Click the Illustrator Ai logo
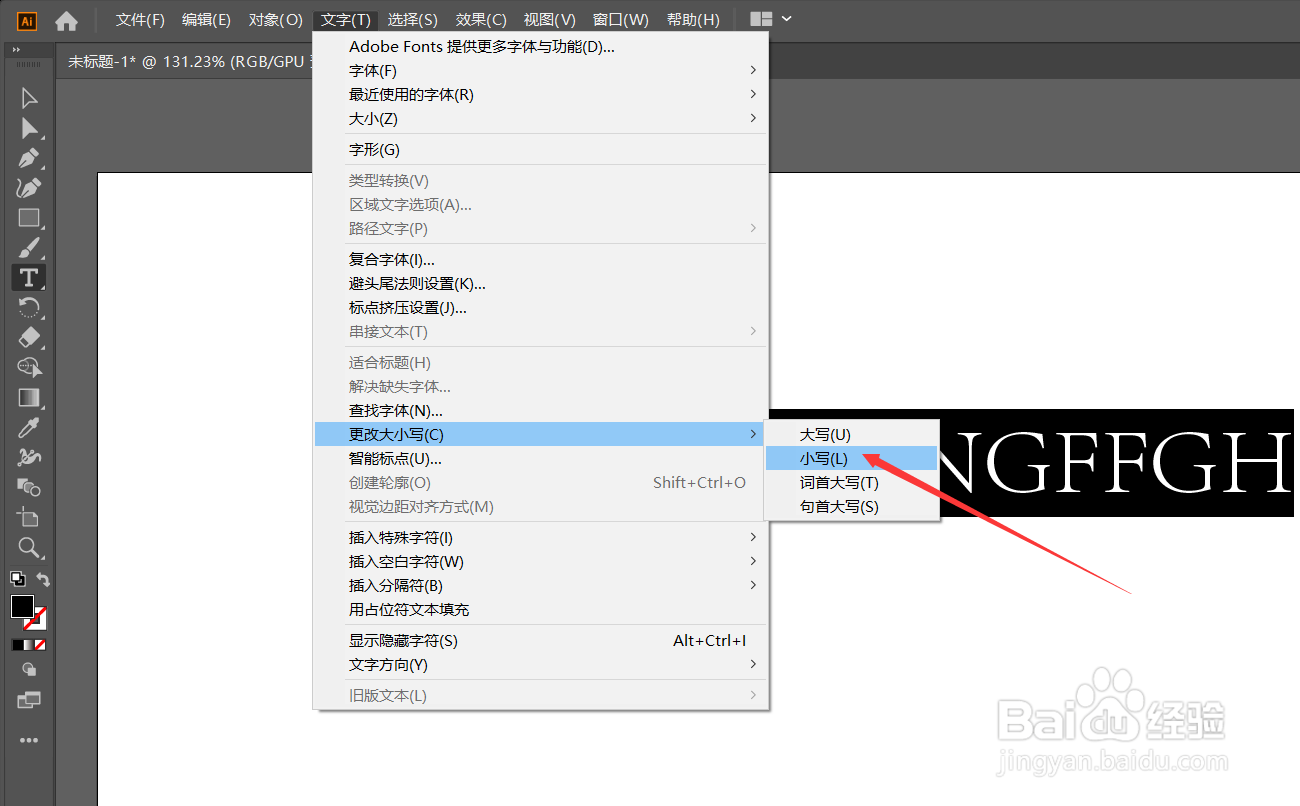This screenshot has height=806, width=1300. pyautogui.click(x=27, y=20)
